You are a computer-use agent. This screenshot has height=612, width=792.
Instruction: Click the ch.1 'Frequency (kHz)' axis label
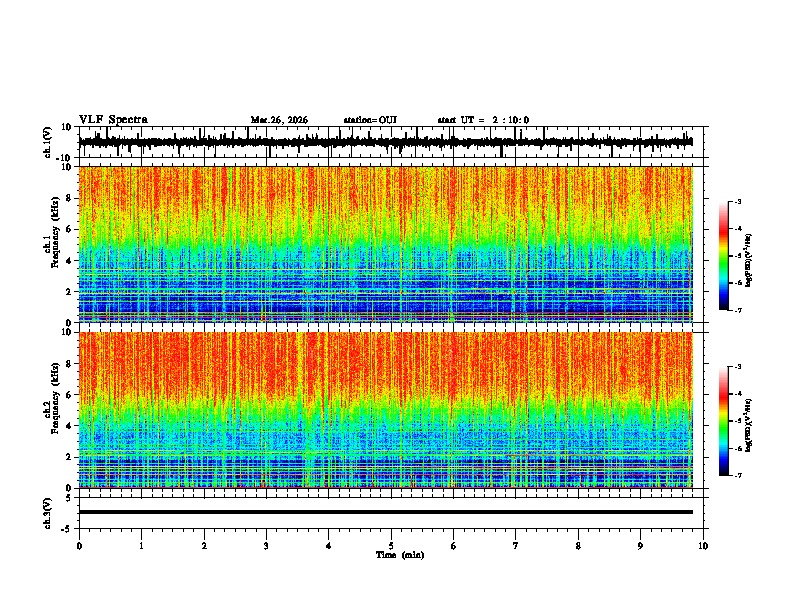pos(55,232)
